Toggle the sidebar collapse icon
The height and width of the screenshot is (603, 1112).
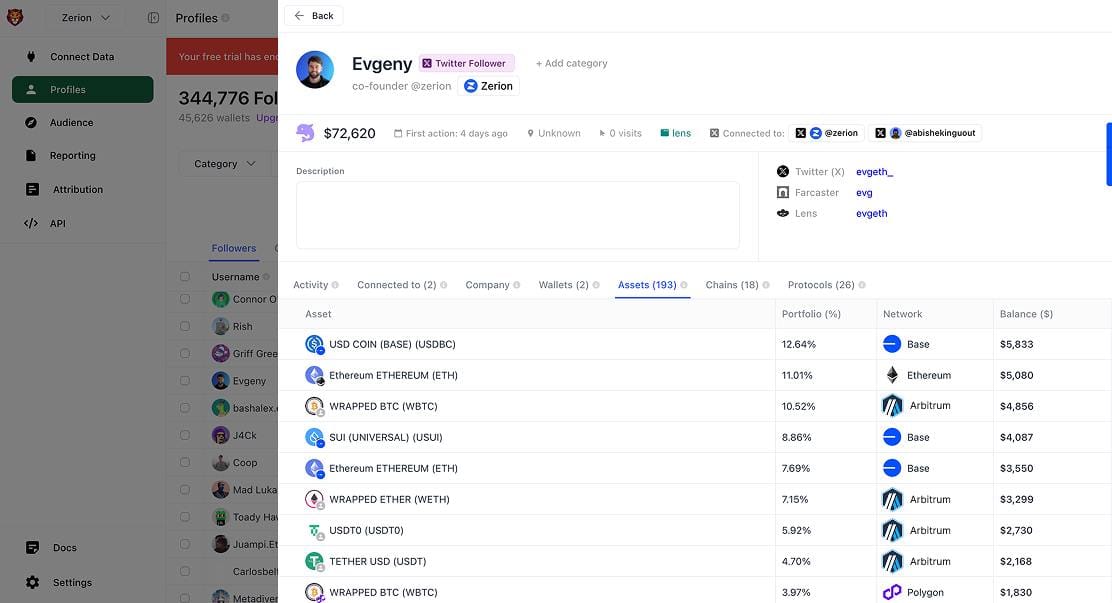coord(153,18)
